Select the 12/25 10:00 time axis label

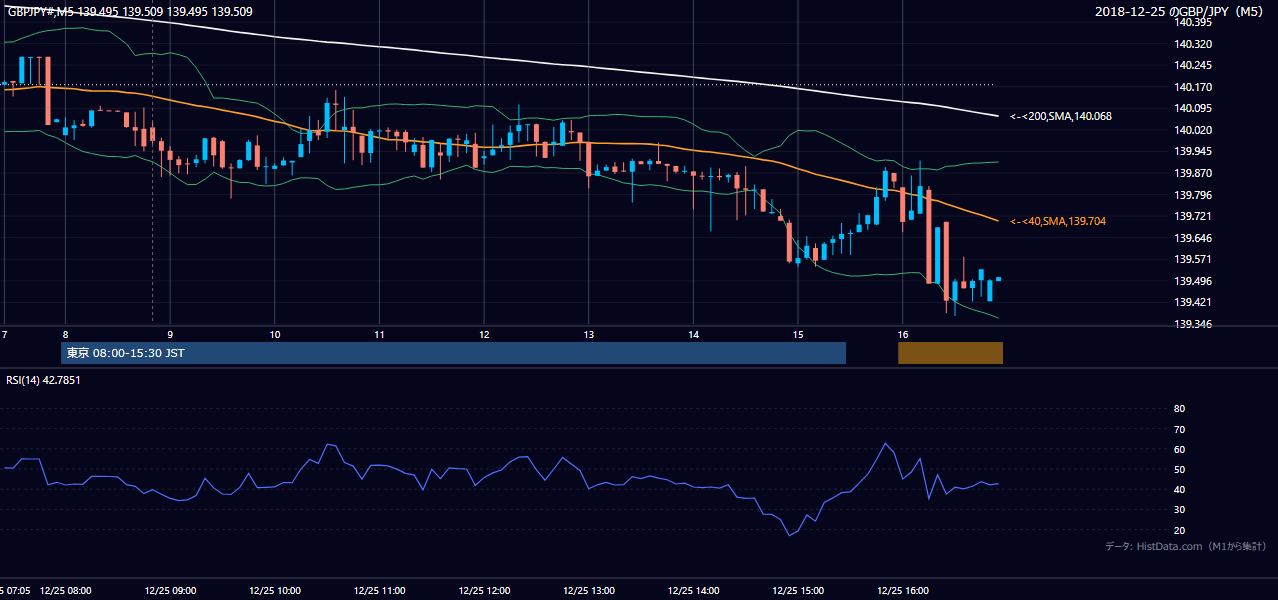pyautogui.click(x=275, y=591)
